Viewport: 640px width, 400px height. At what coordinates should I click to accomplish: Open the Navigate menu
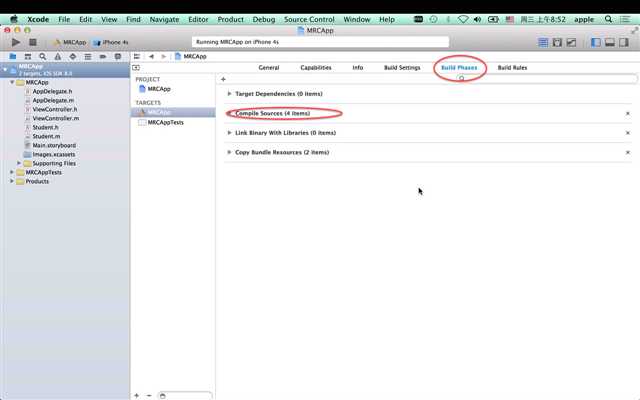click(x=164, y=19)
